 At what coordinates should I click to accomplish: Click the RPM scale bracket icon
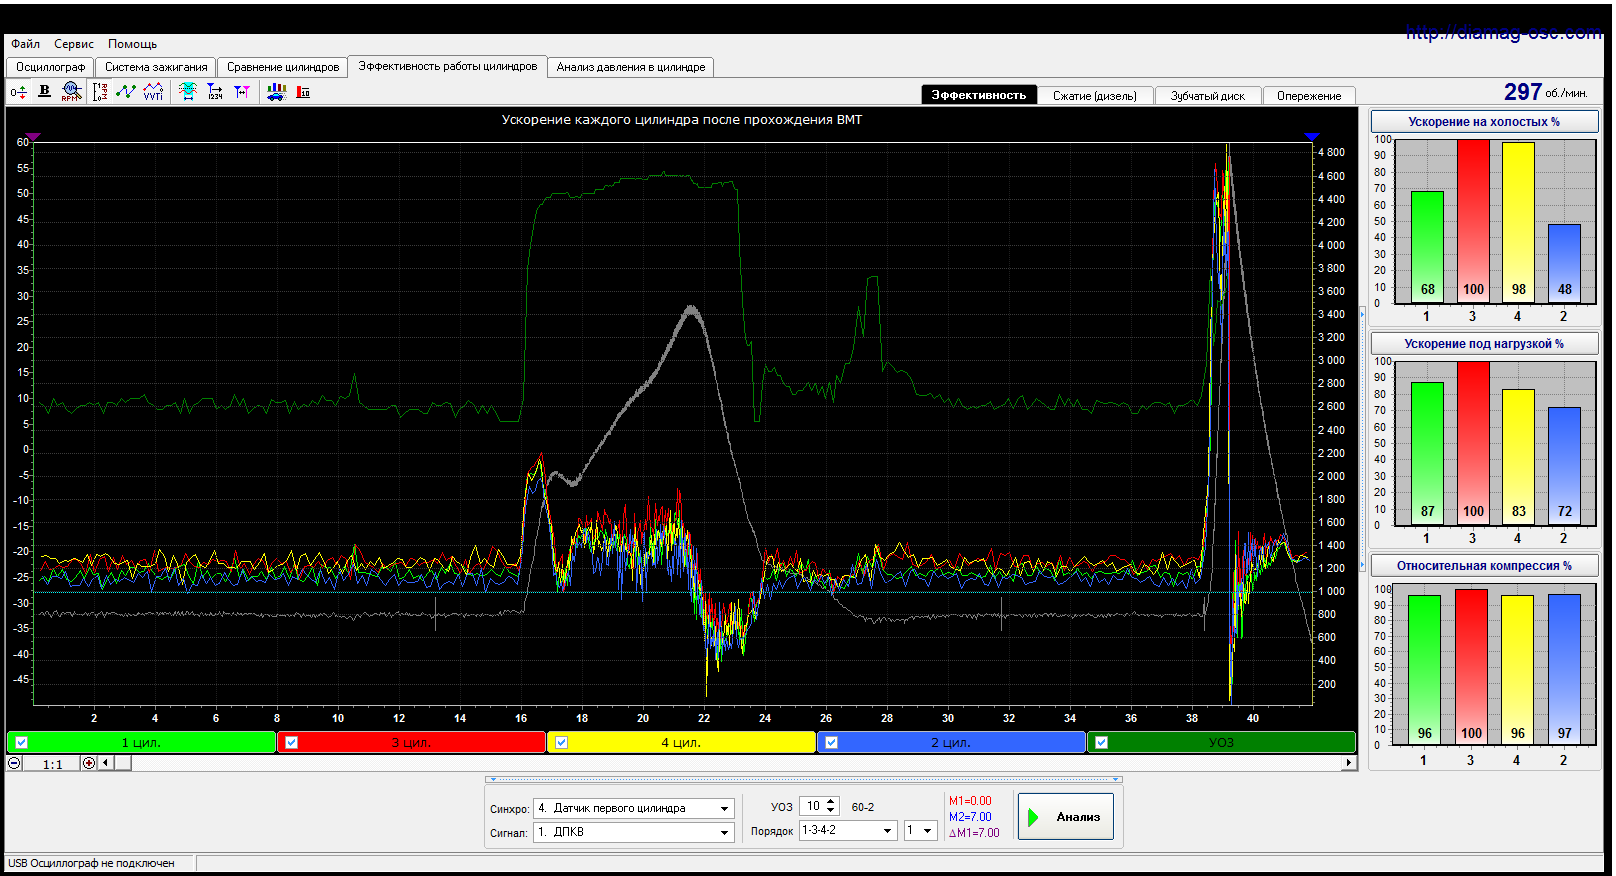coord(99,92)
